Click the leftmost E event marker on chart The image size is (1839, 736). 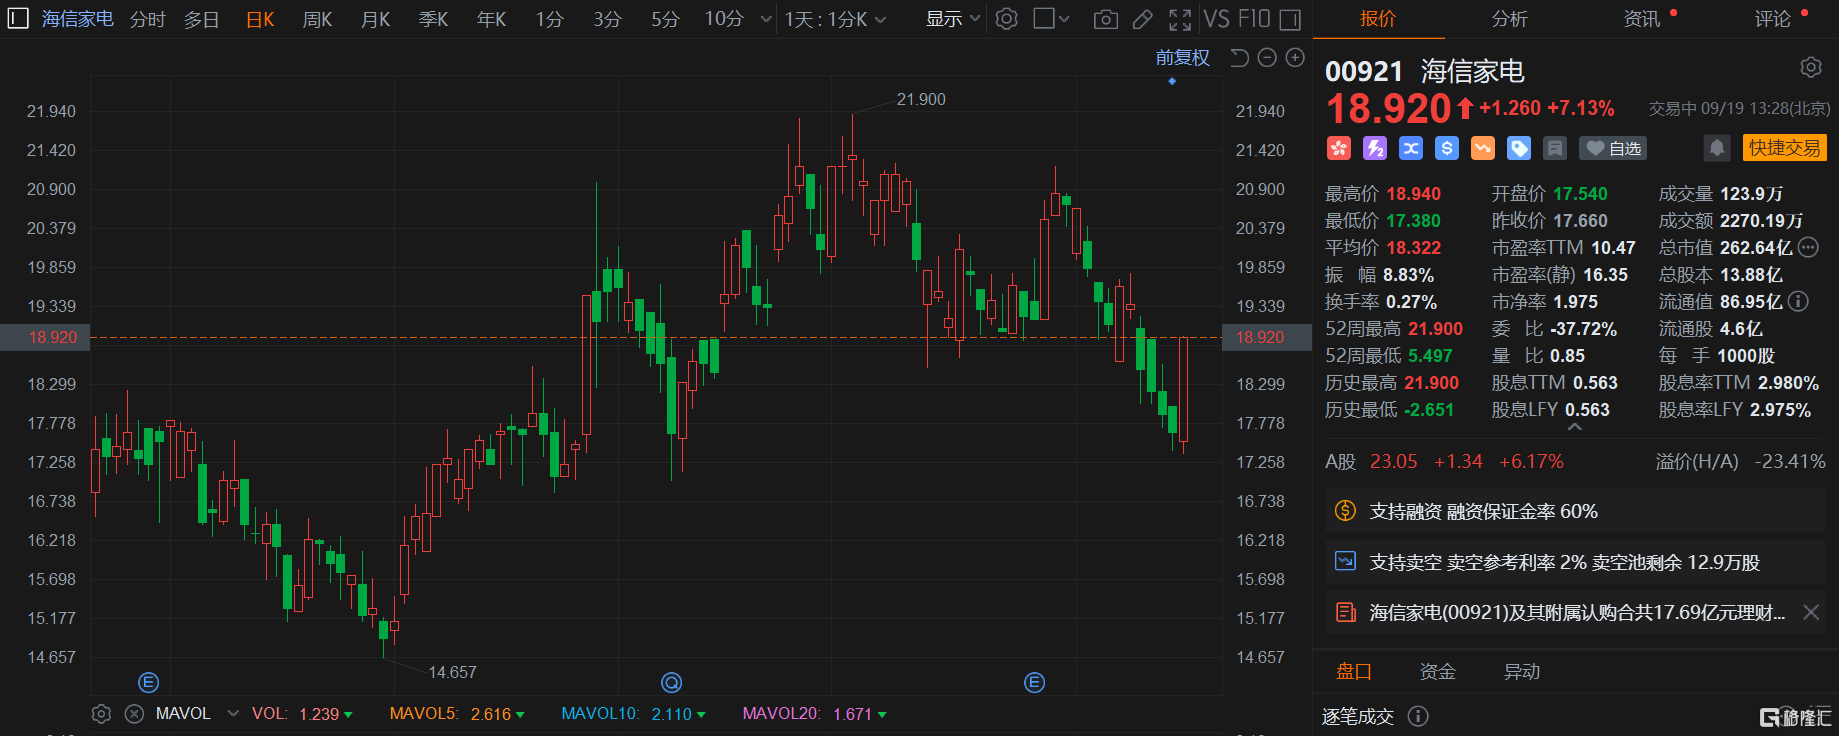(148, 683)
